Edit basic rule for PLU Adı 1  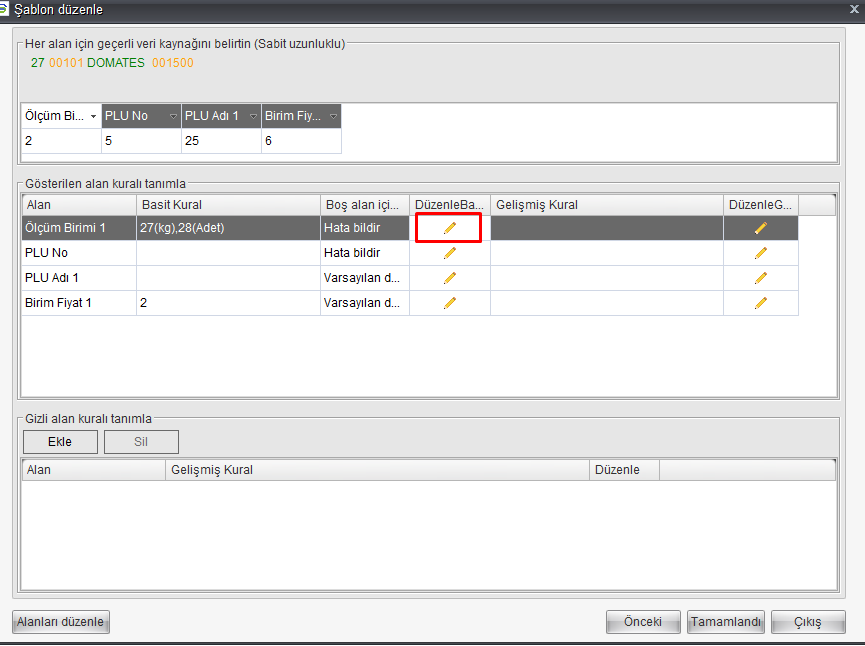(x=450, y=277)
